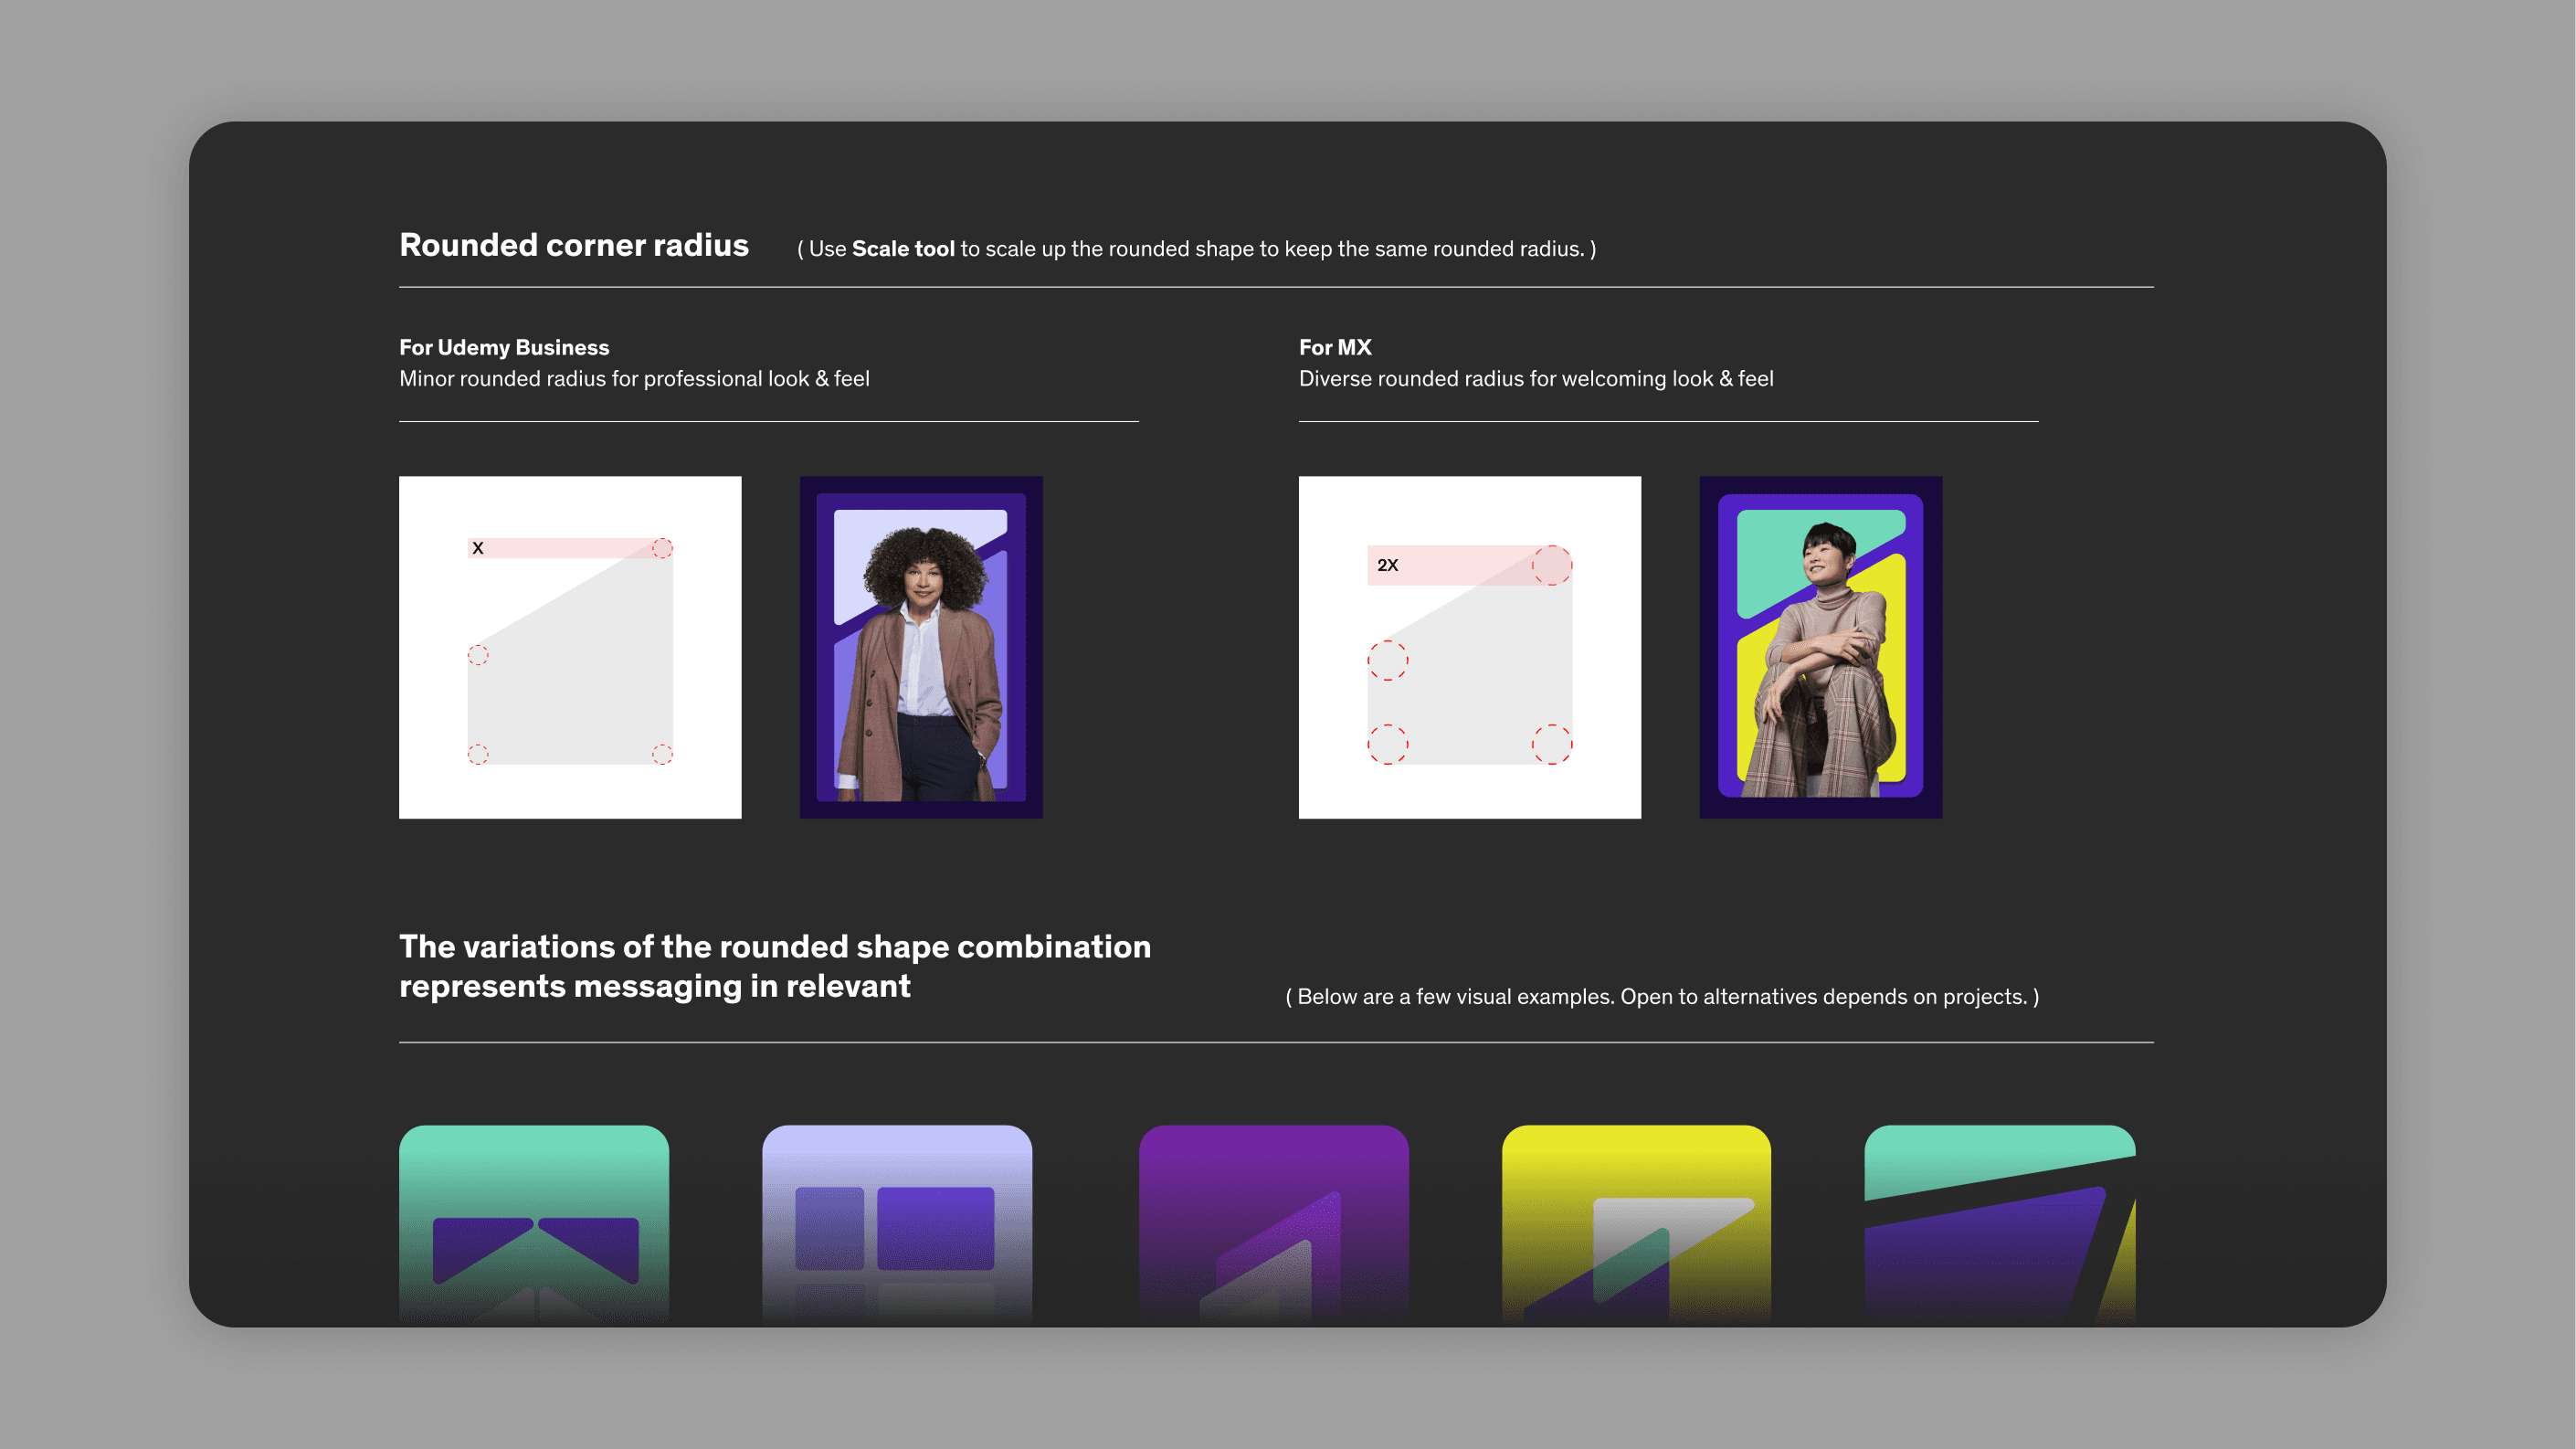Click the 'For Udemy Business' heading

[x=504, y=347]
